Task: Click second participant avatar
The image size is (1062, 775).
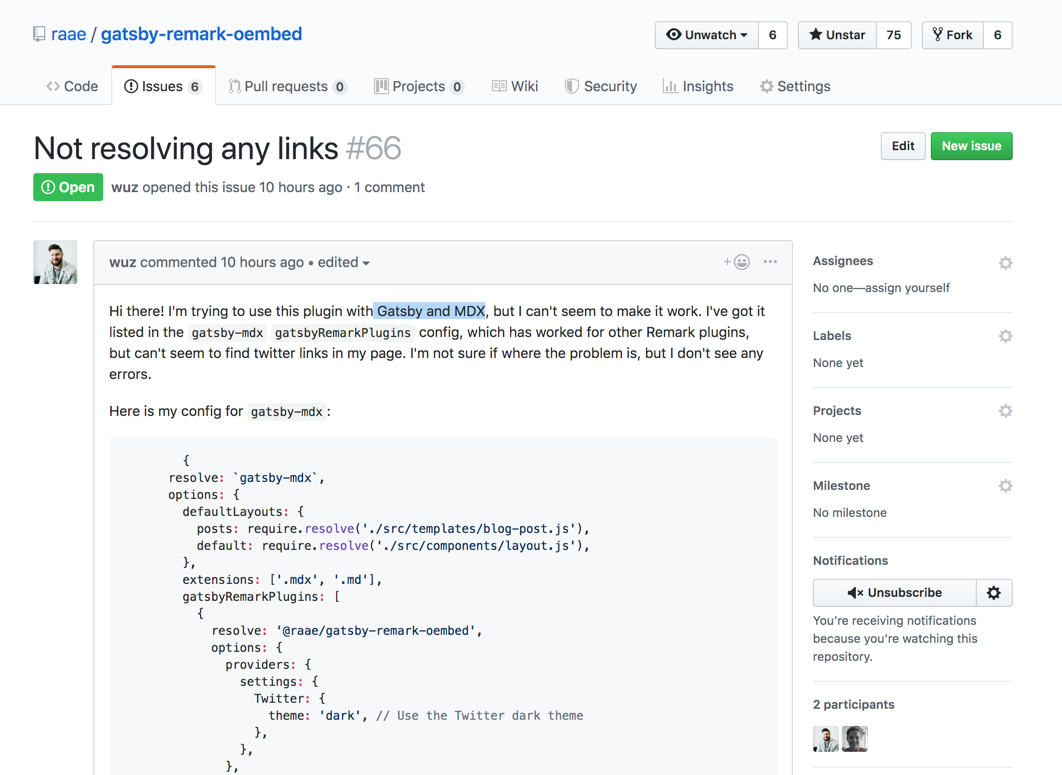Action: (855, 739)
